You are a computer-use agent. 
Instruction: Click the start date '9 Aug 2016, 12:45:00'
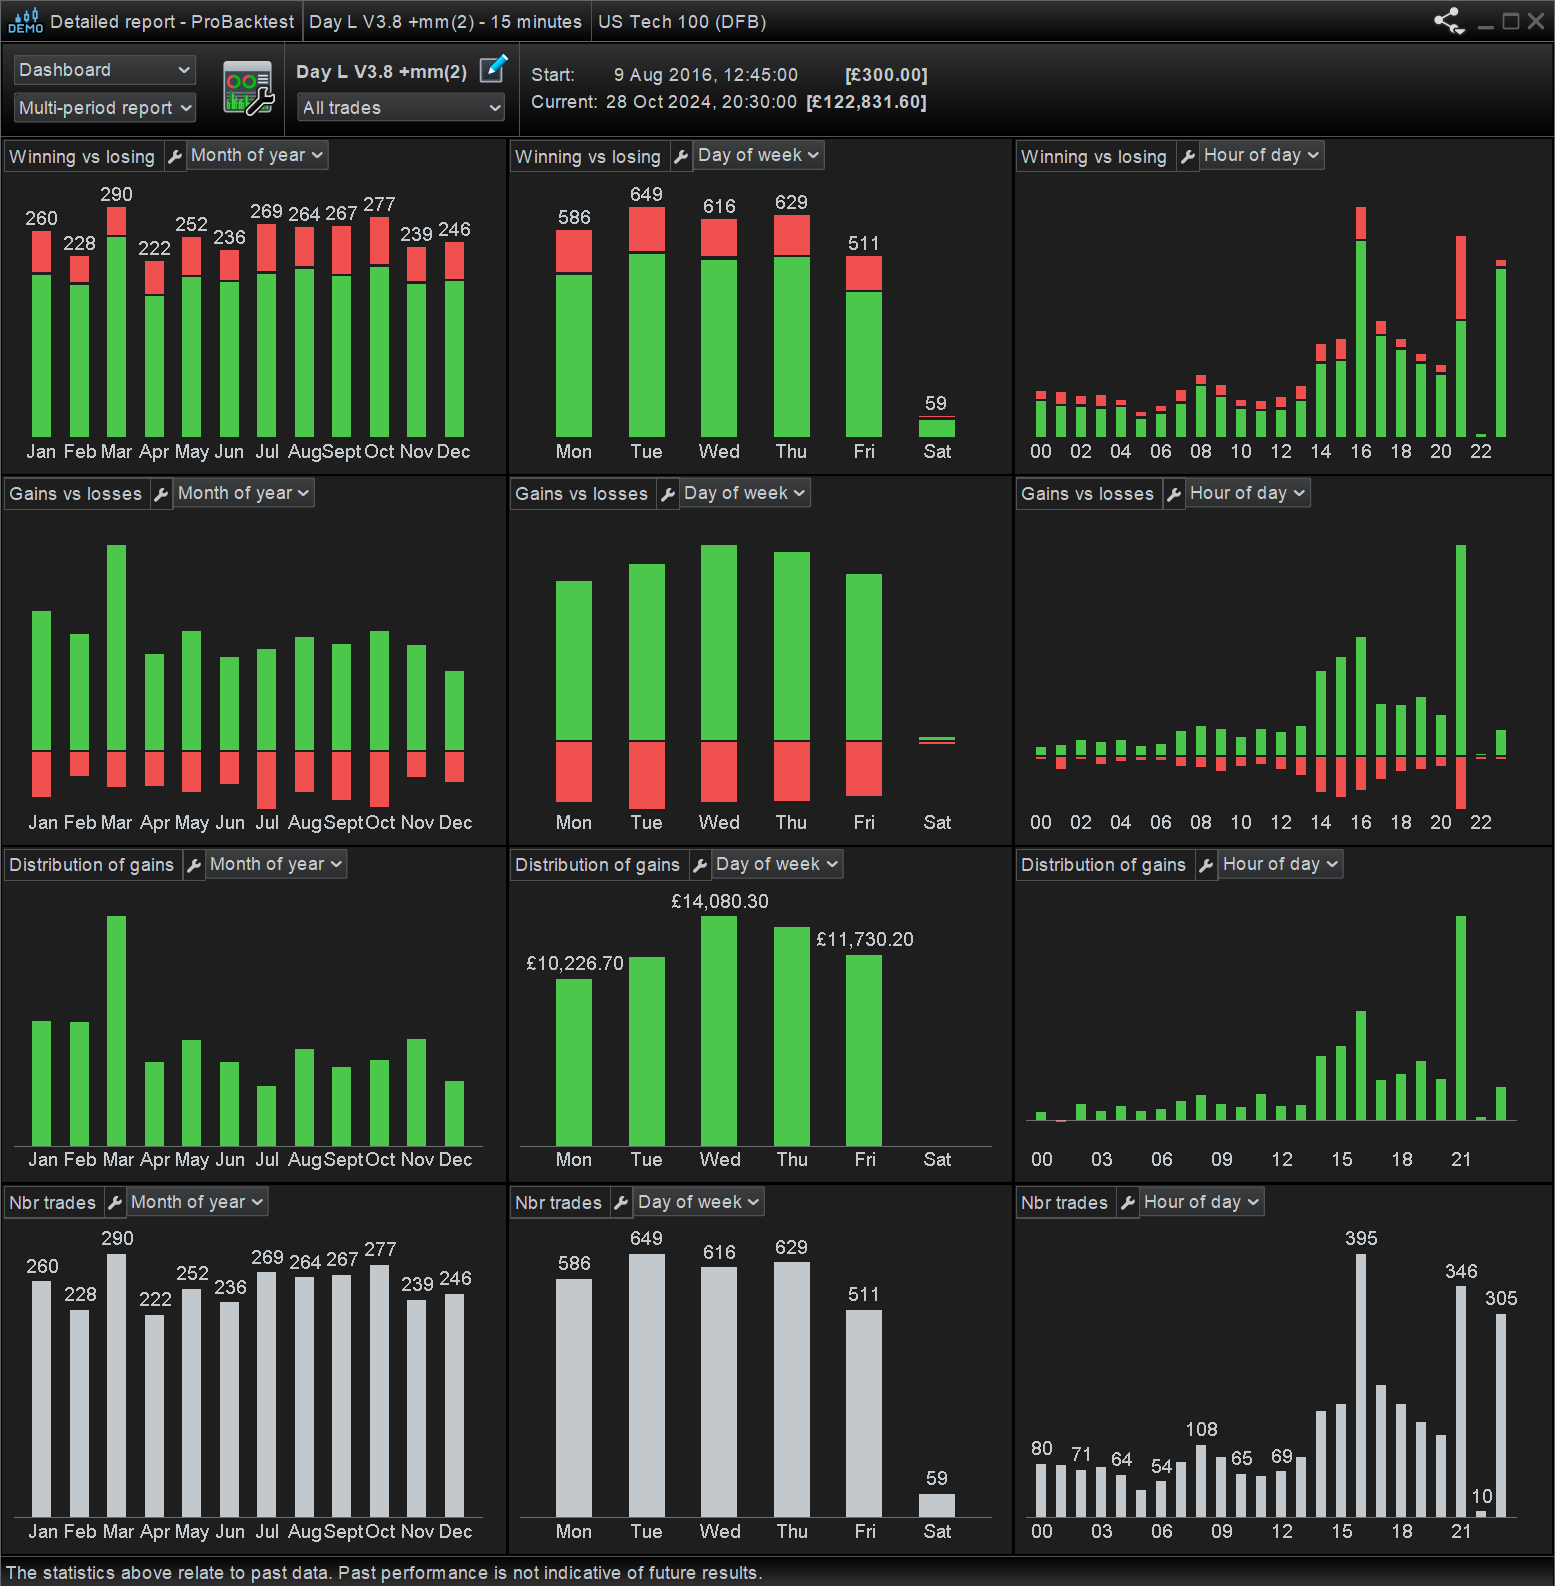pyautogui.click(x=706, y=75)
